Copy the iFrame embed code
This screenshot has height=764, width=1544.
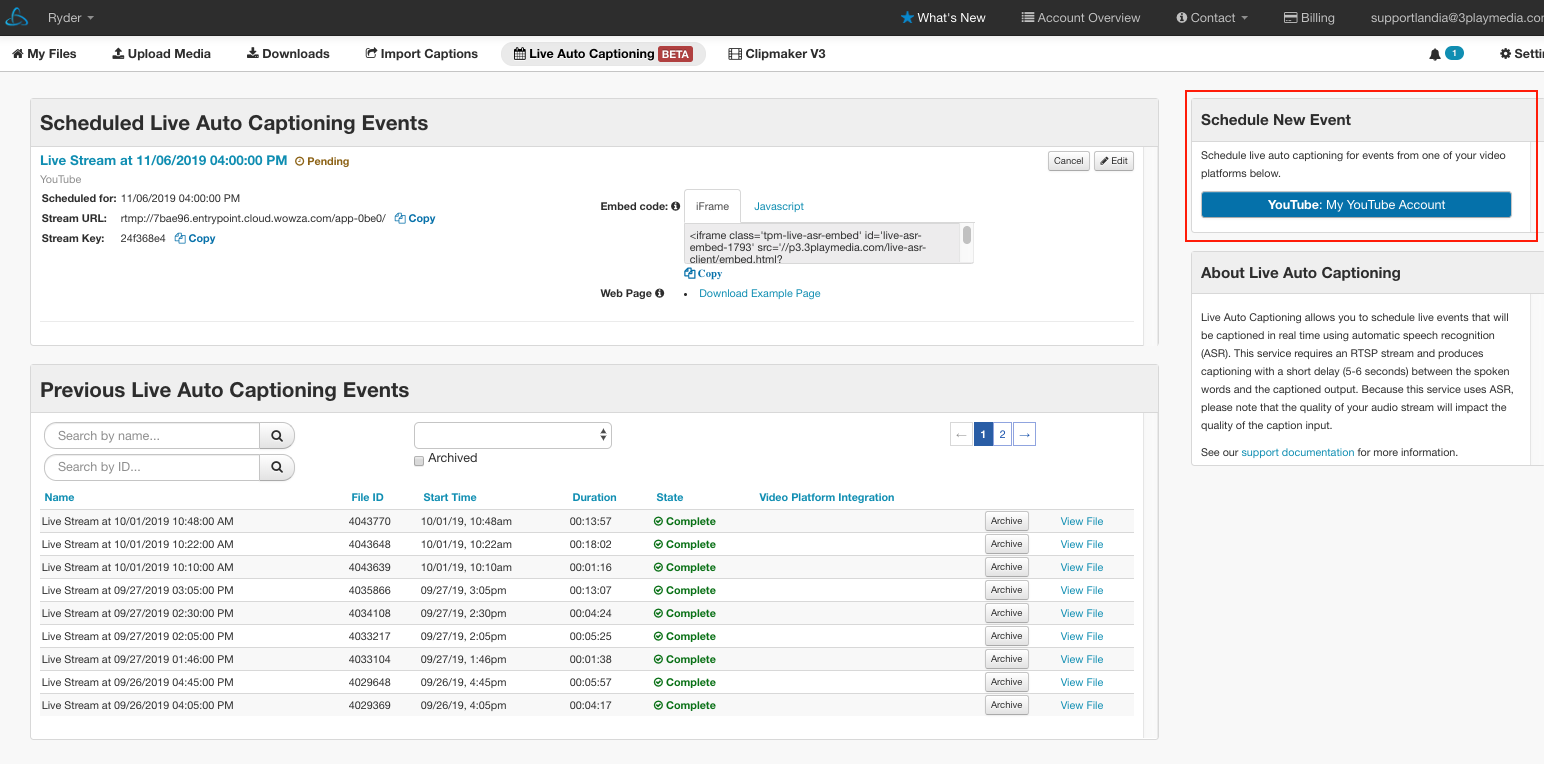703,274
